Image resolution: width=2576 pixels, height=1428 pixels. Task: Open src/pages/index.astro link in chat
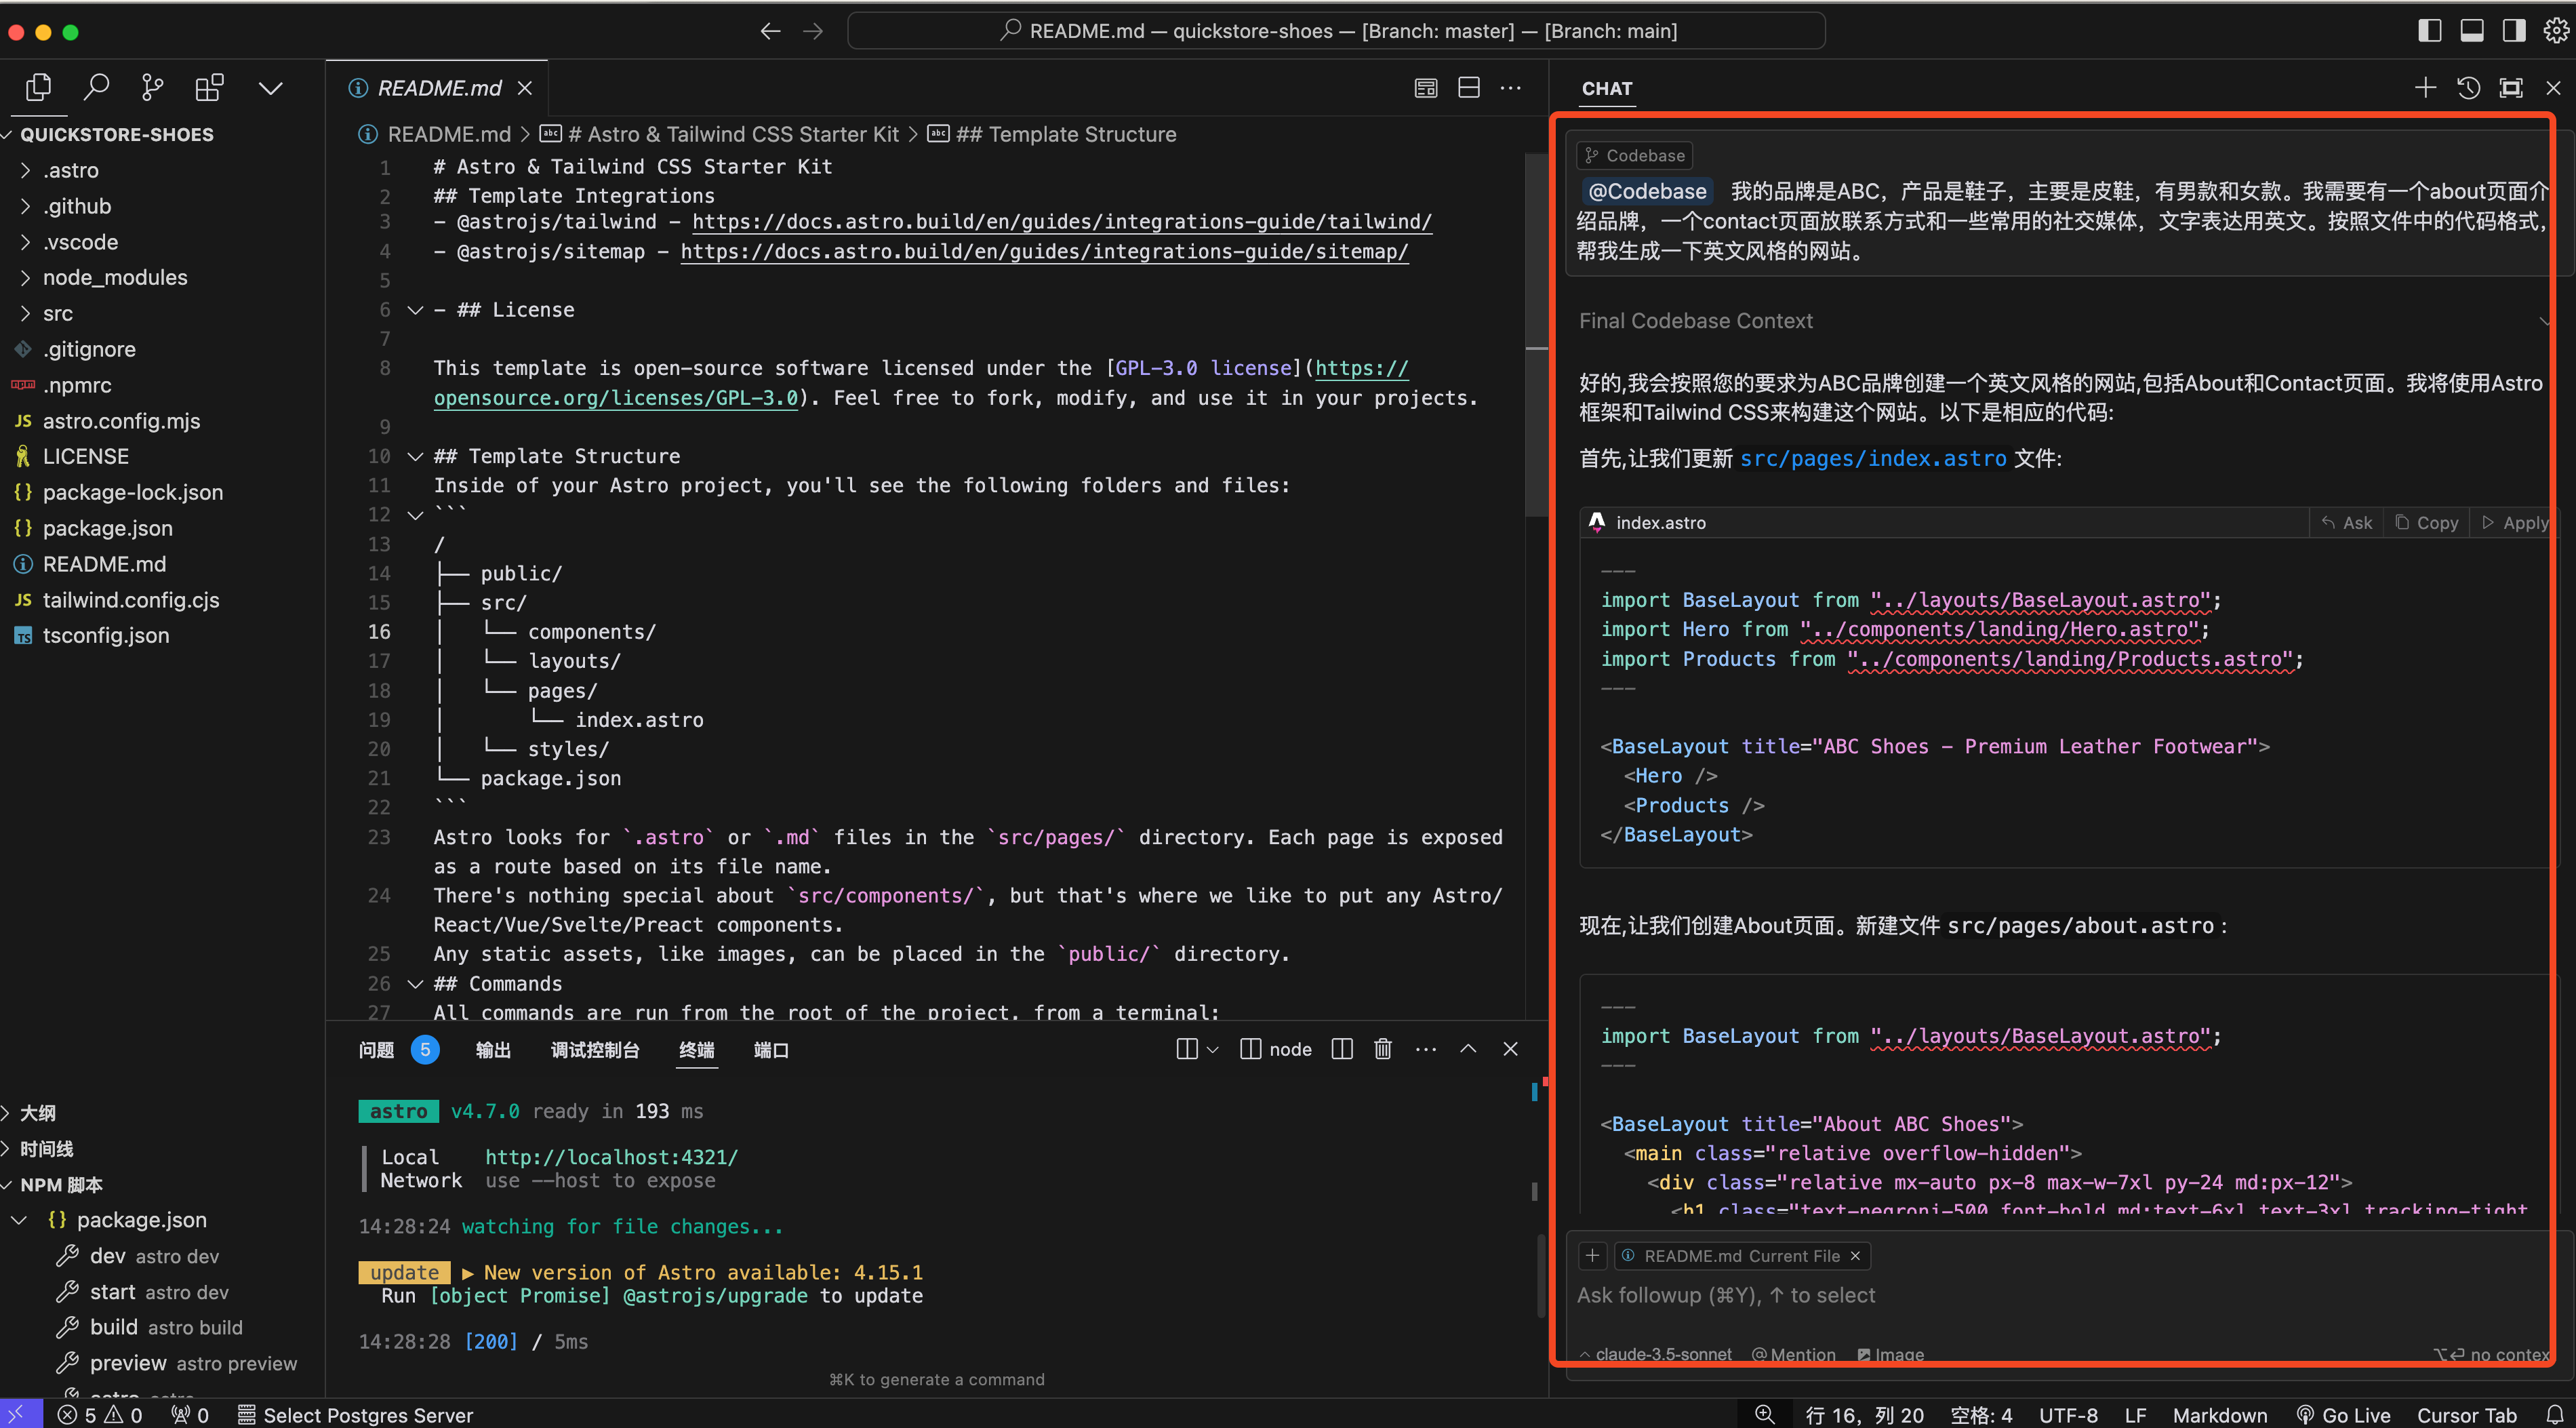point(1873,458)
